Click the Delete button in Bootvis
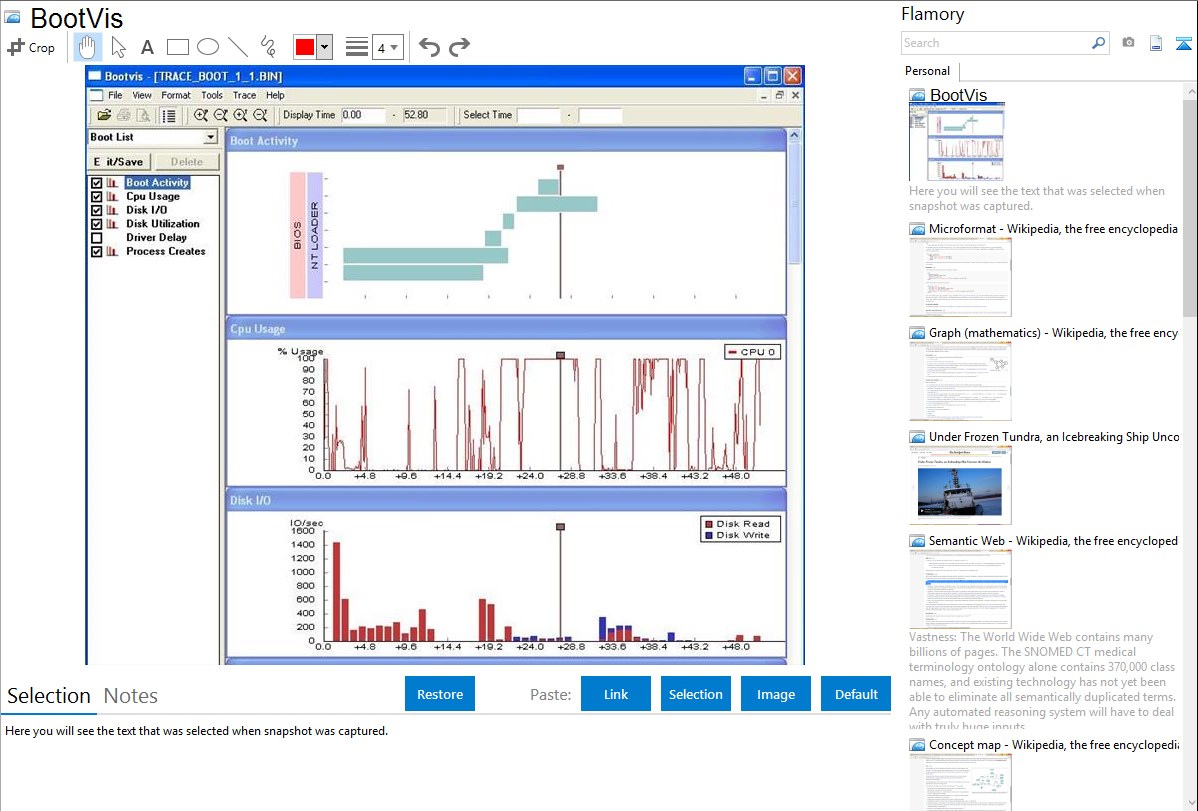Viewport: 1198px width, 811px height. coord(187,162)
